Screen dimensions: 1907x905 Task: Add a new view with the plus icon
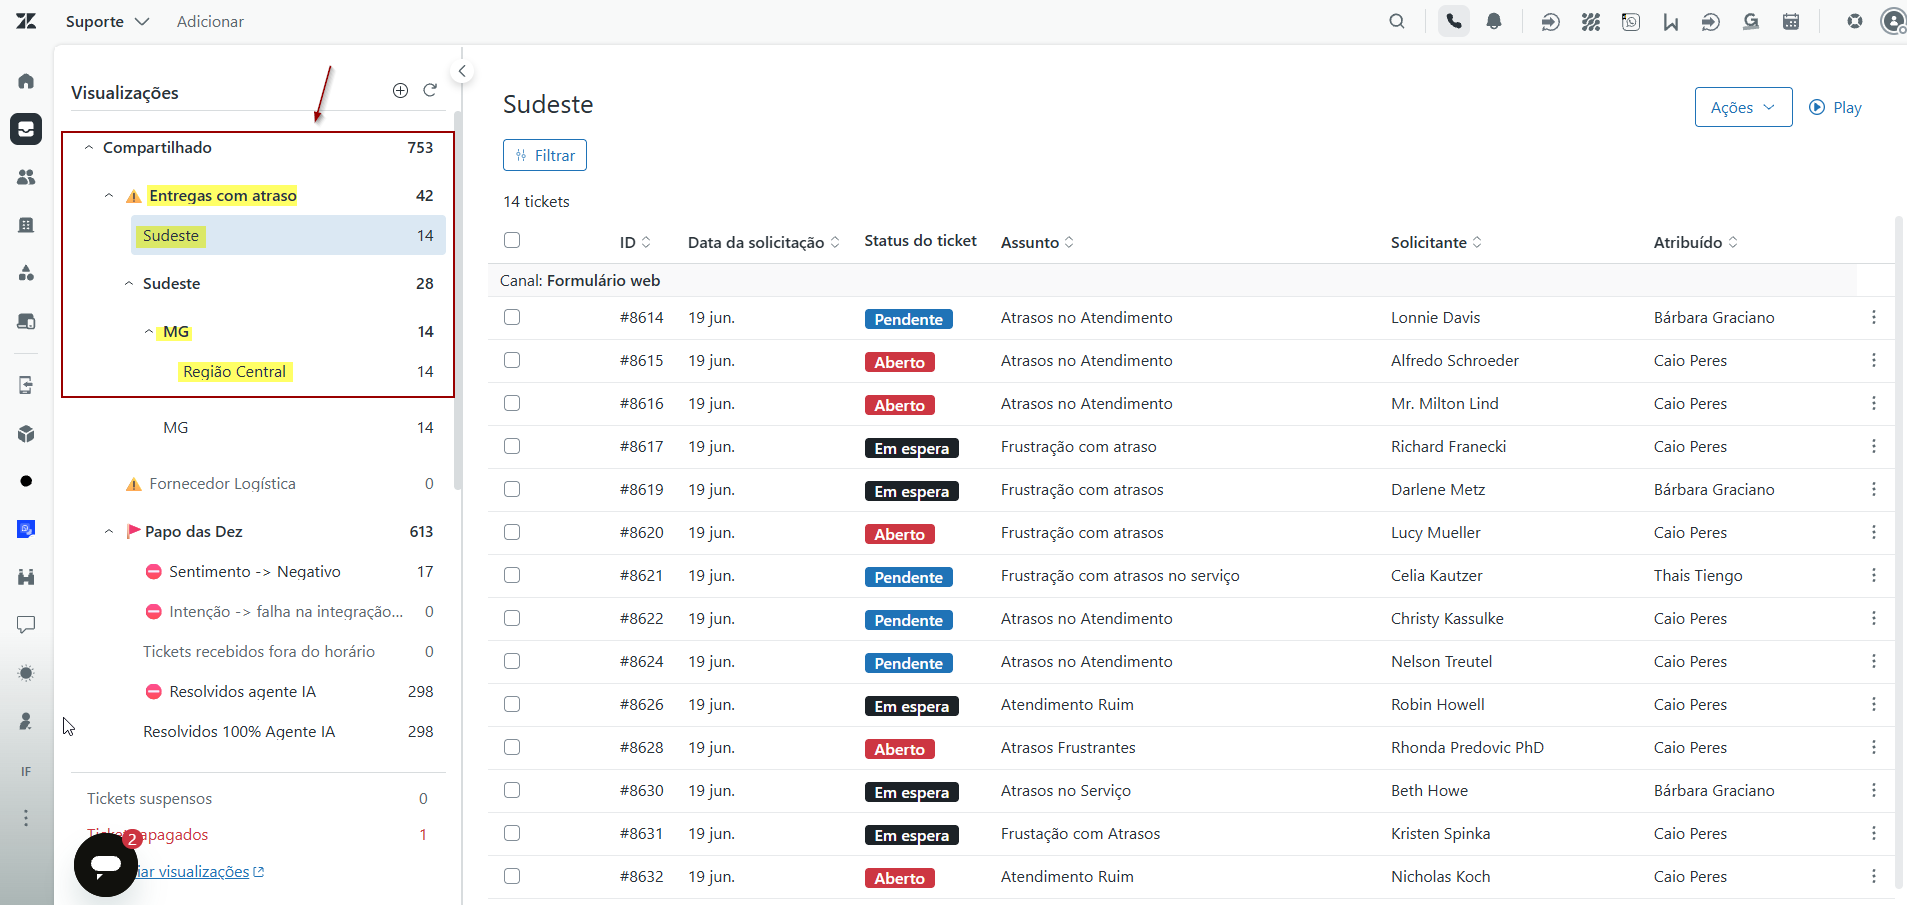[400, 90]
